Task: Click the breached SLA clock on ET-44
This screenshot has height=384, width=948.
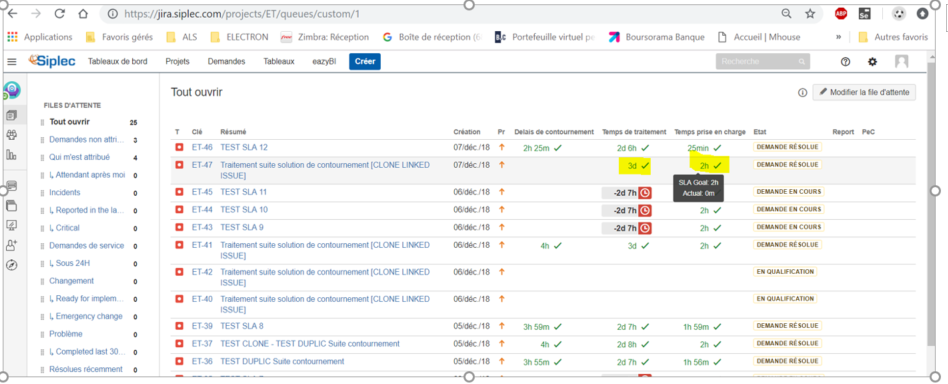Action: (645, 210)
